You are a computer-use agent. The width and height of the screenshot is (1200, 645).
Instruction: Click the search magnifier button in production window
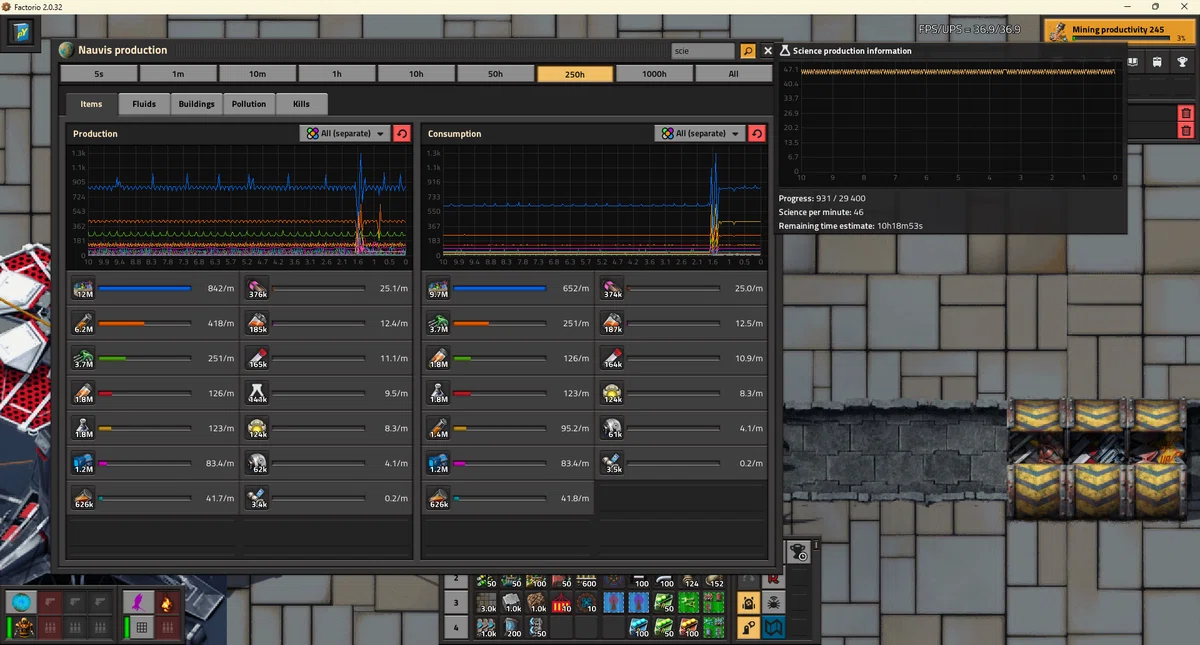click(x=748, y=51)
